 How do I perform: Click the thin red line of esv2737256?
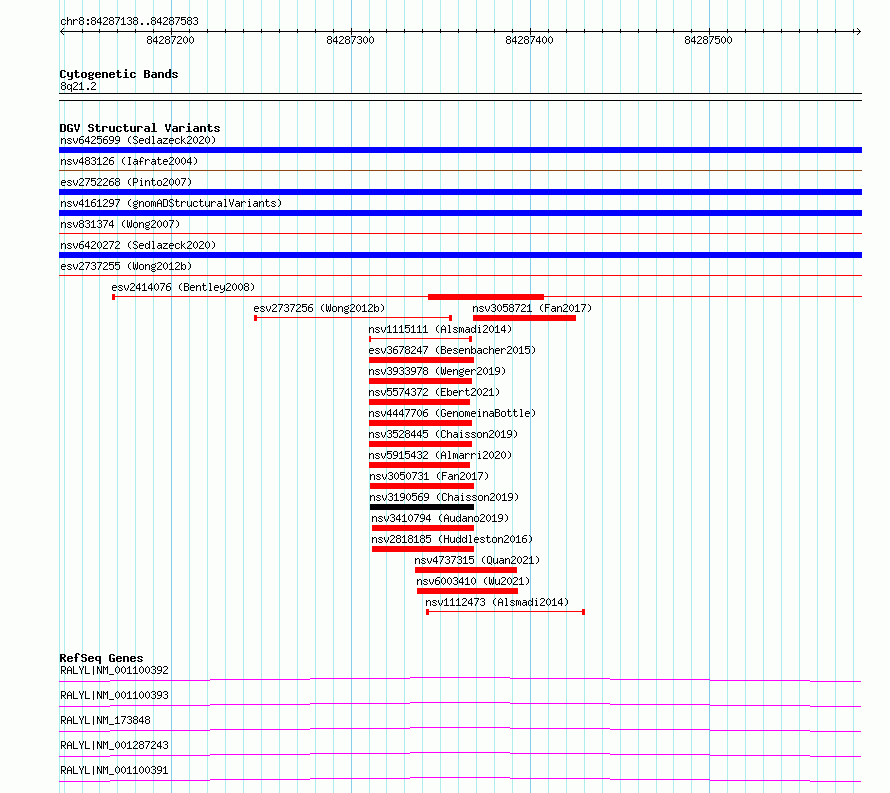353,318
